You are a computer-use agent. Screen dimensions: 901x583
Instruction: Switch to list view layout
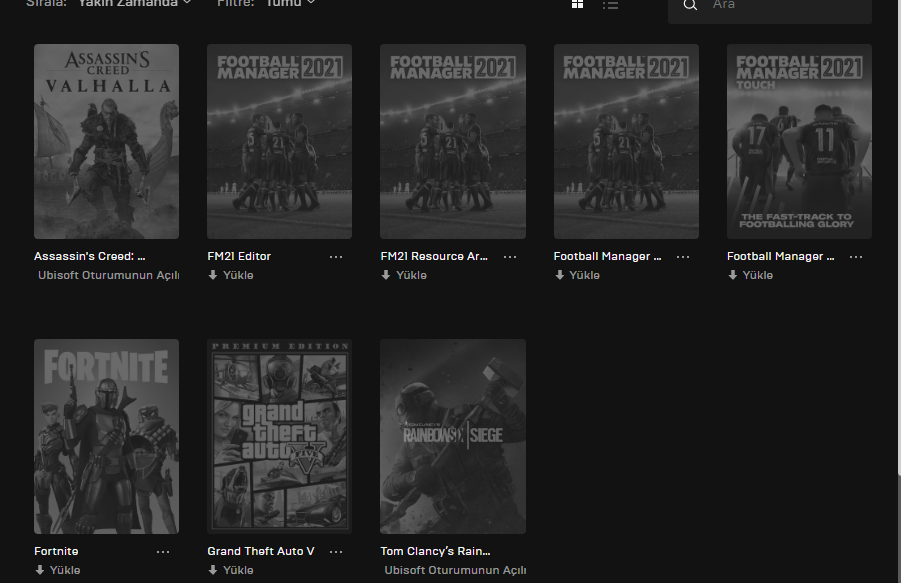click(610, 5)
